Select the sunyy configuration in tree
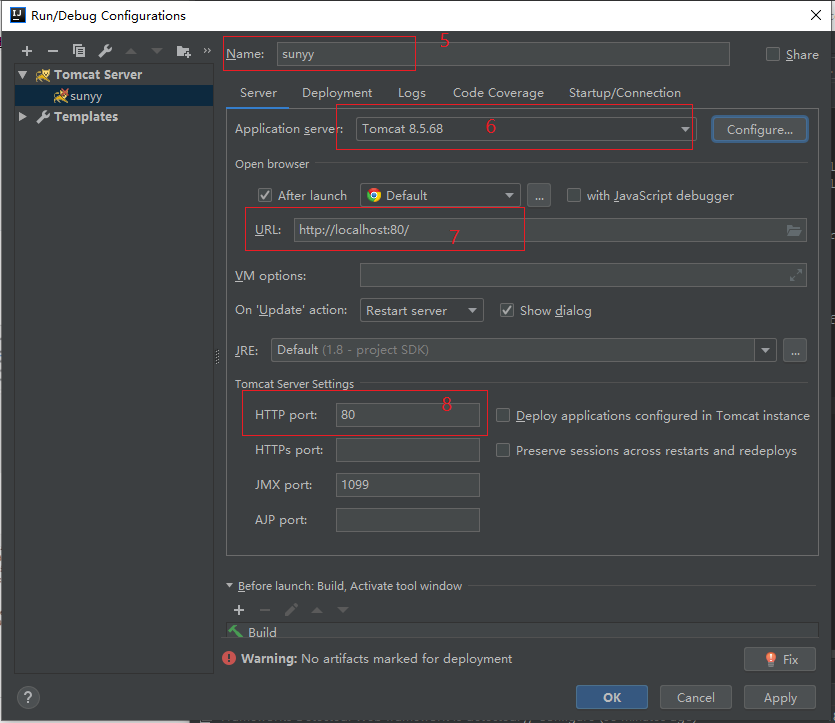The width and height of the screenshot is (835, 723). [x=85, y=96]
